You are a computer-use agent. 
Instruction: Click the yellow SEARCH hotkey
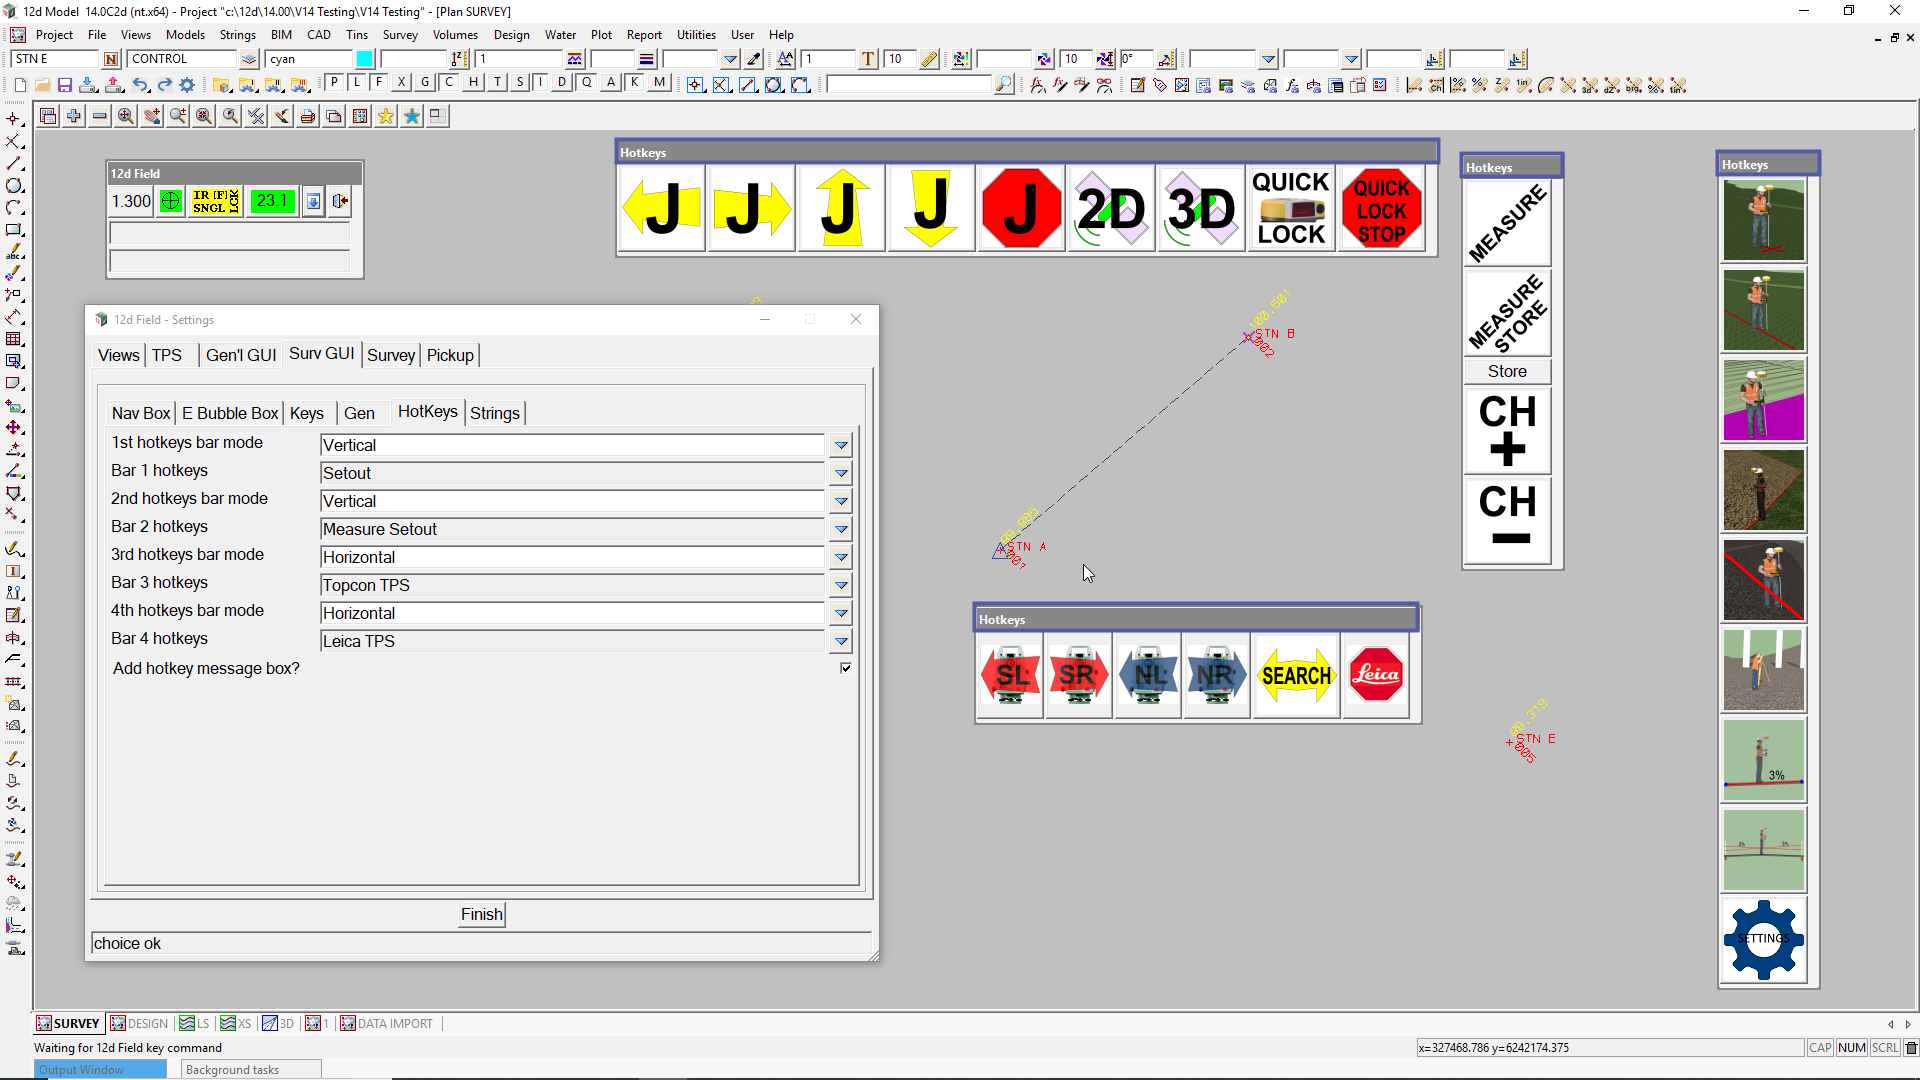(1296, 676)
